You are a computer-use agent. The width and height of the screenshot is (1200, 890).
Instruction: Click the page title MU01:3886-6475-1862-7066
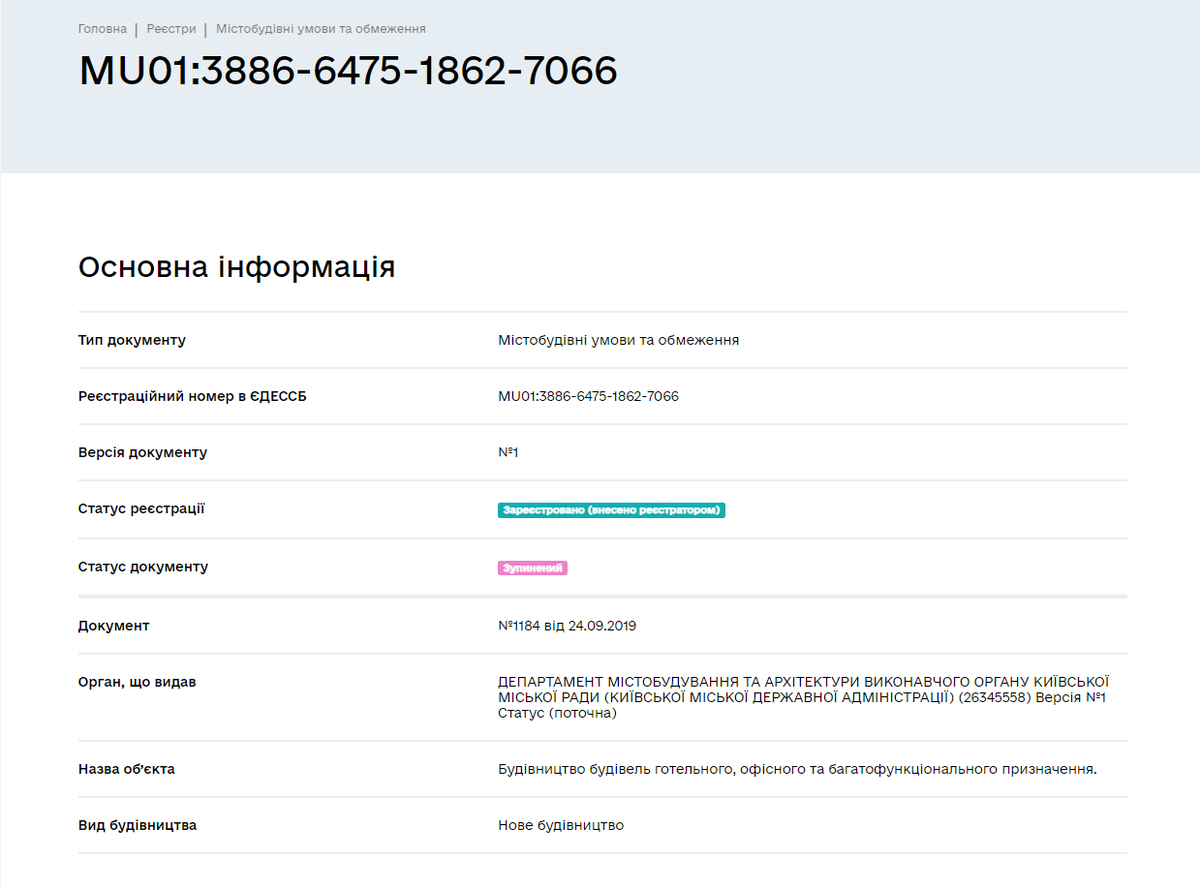tap(348, 71)
